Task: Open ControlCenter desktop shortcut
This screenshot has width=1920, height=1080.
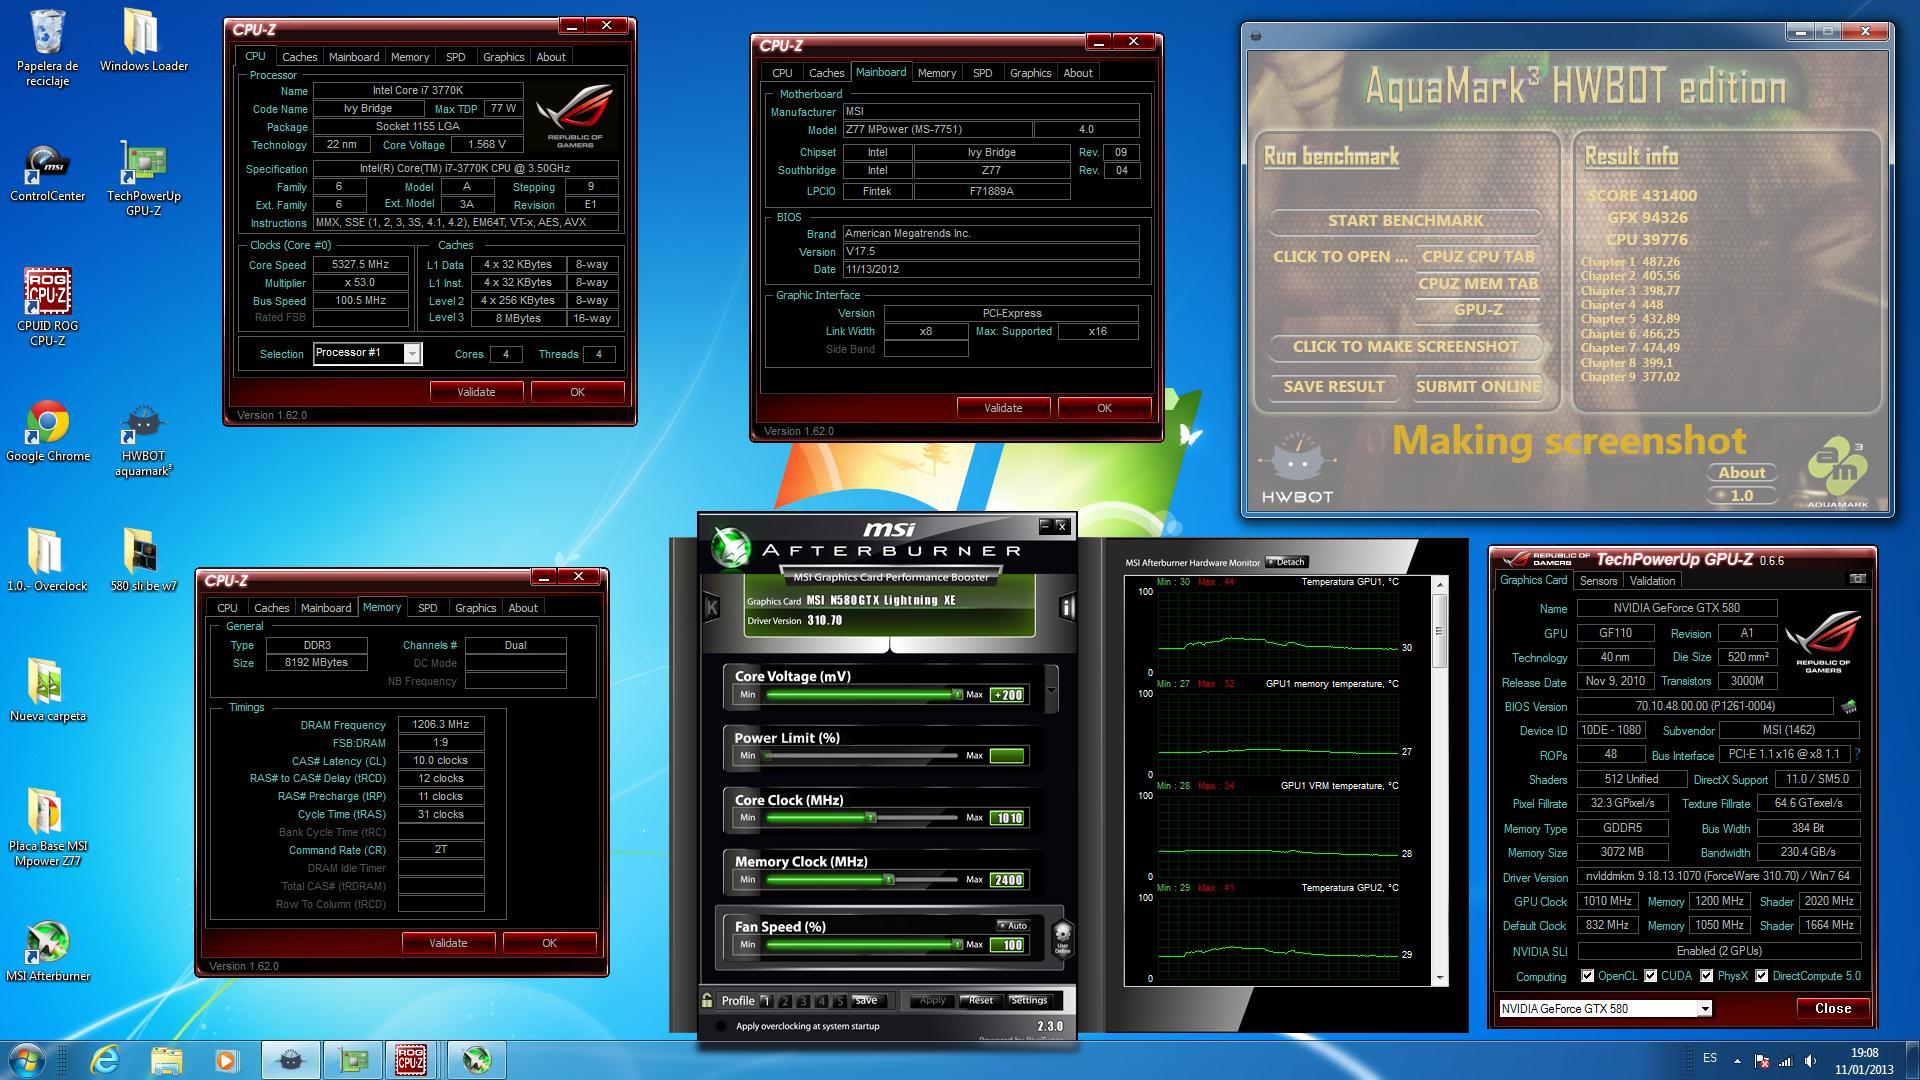Action: [x=47, y=173]
